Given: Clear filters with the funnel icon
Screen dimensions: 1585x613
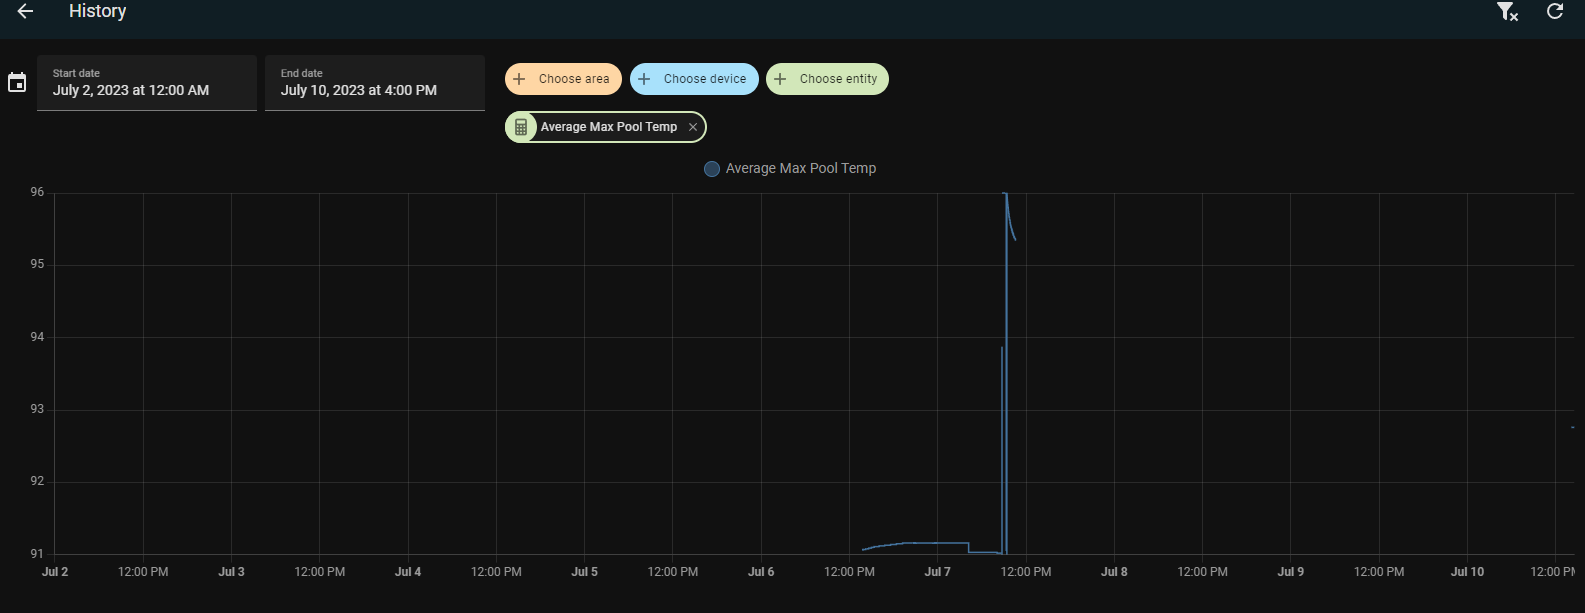Looking at the screenshot, I should click(x=1506, y=11).
